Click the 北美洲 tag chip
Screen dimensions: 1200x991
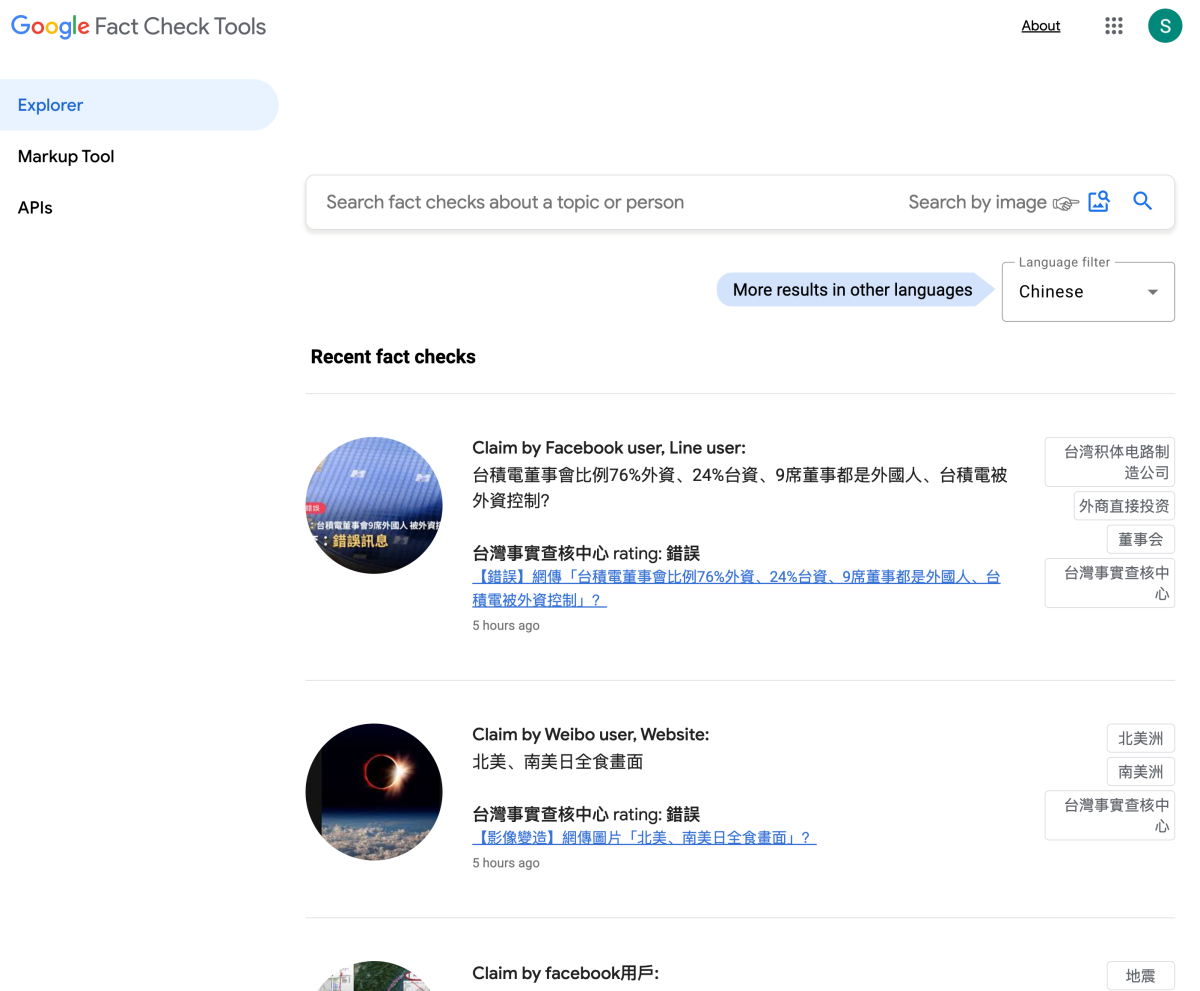tap(1140, 739)
